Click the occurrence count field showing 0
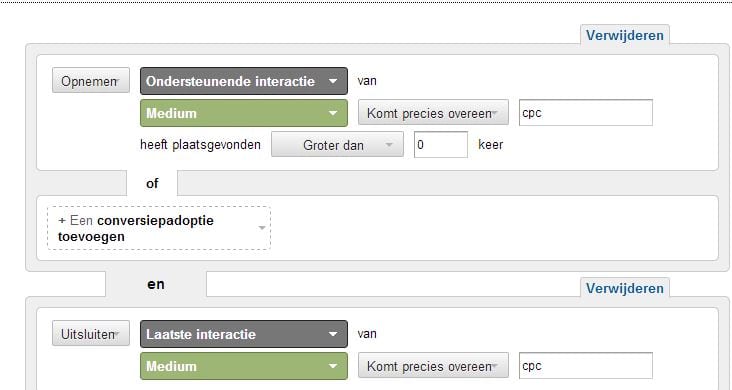 (x=441, y=144)
